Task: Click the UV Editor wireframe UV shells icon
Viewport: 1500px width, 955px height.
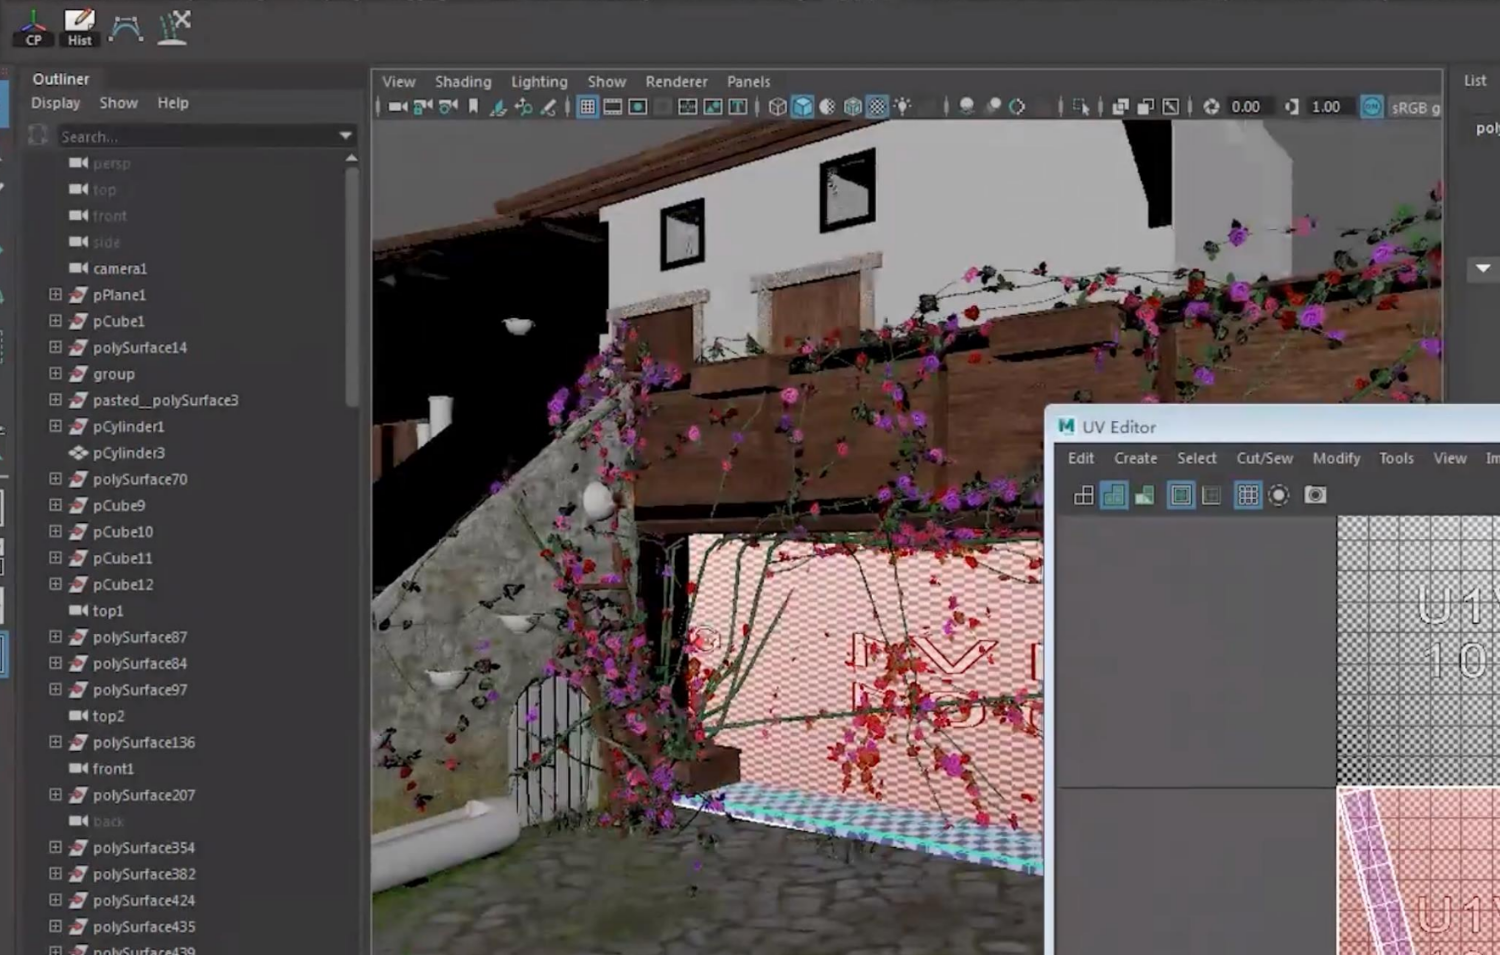Action: (x=1083, y=495)
